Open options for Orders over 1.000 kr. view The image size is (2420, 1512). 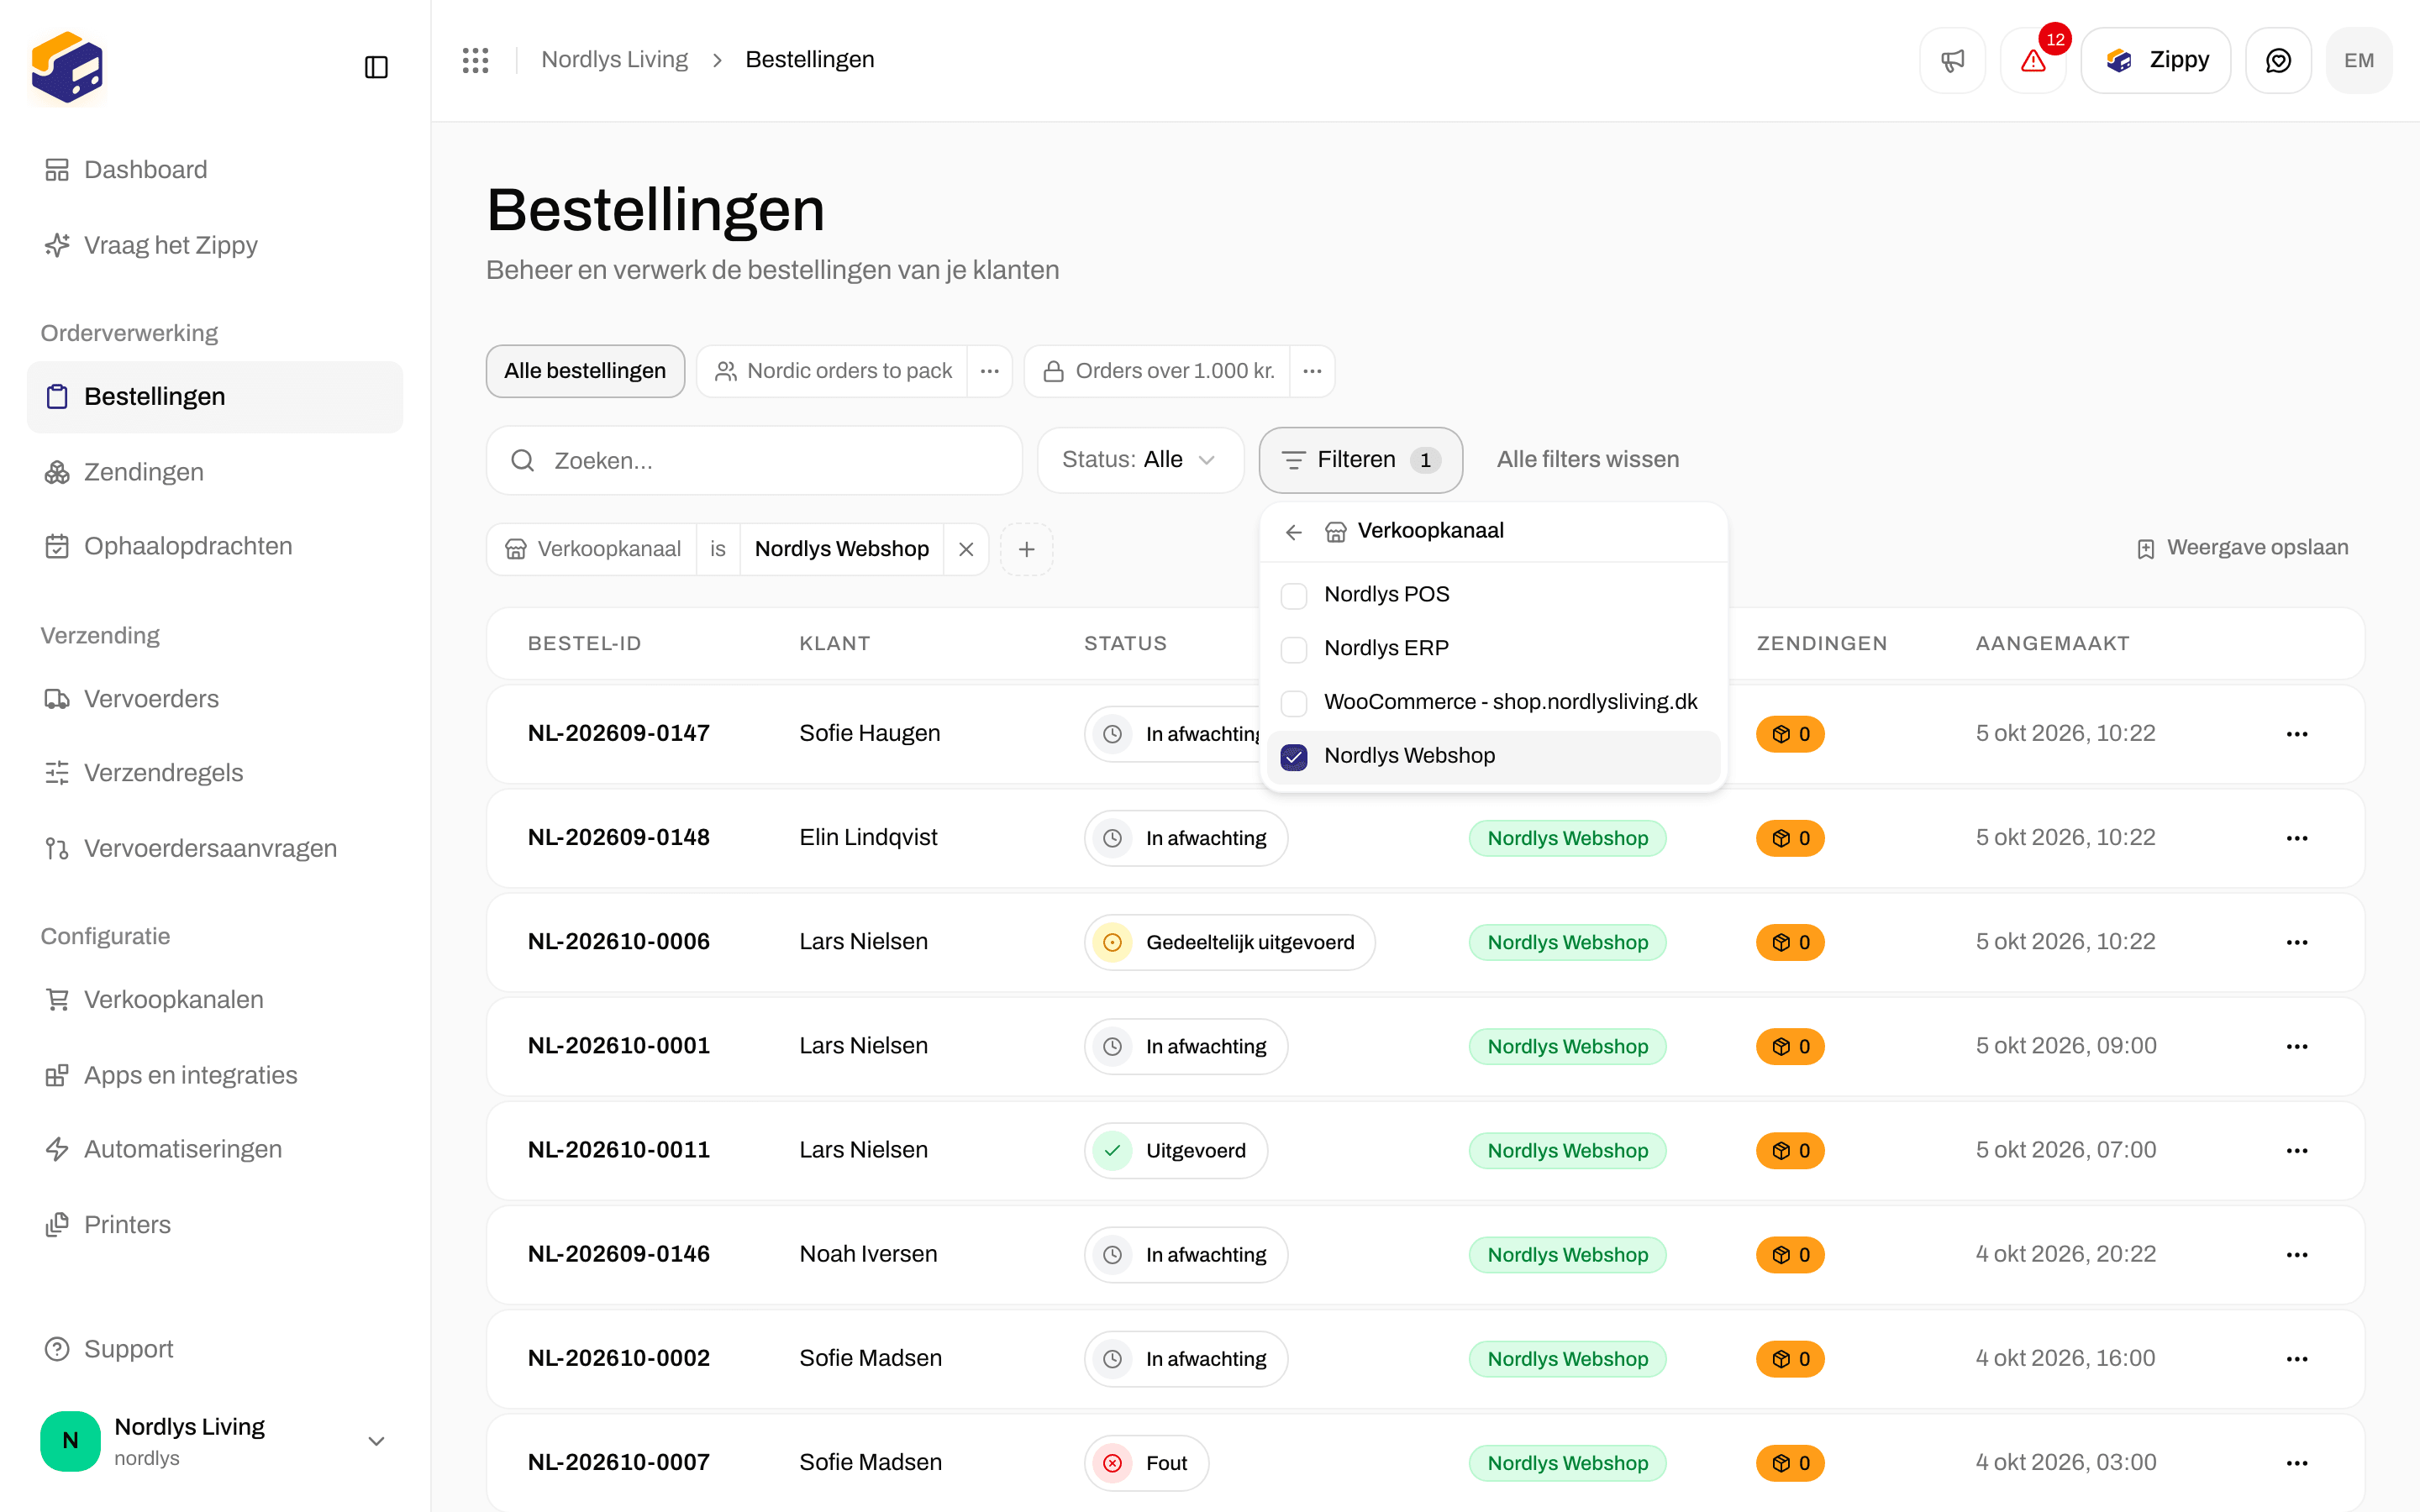[x=1312, y=371]
